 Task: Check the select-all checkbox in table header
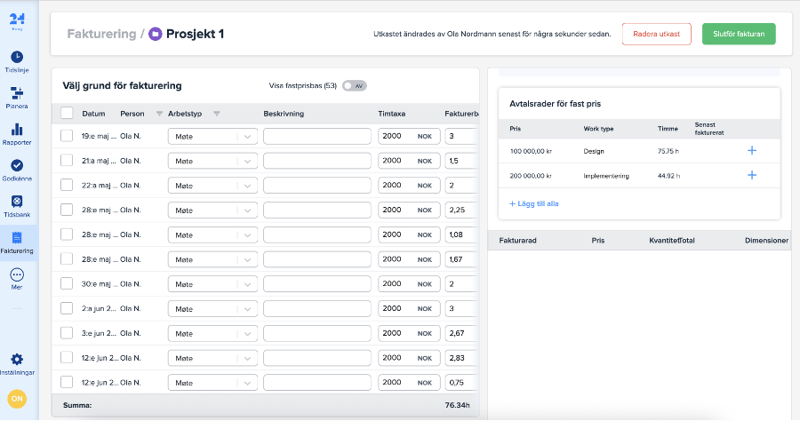click(67, 113)
